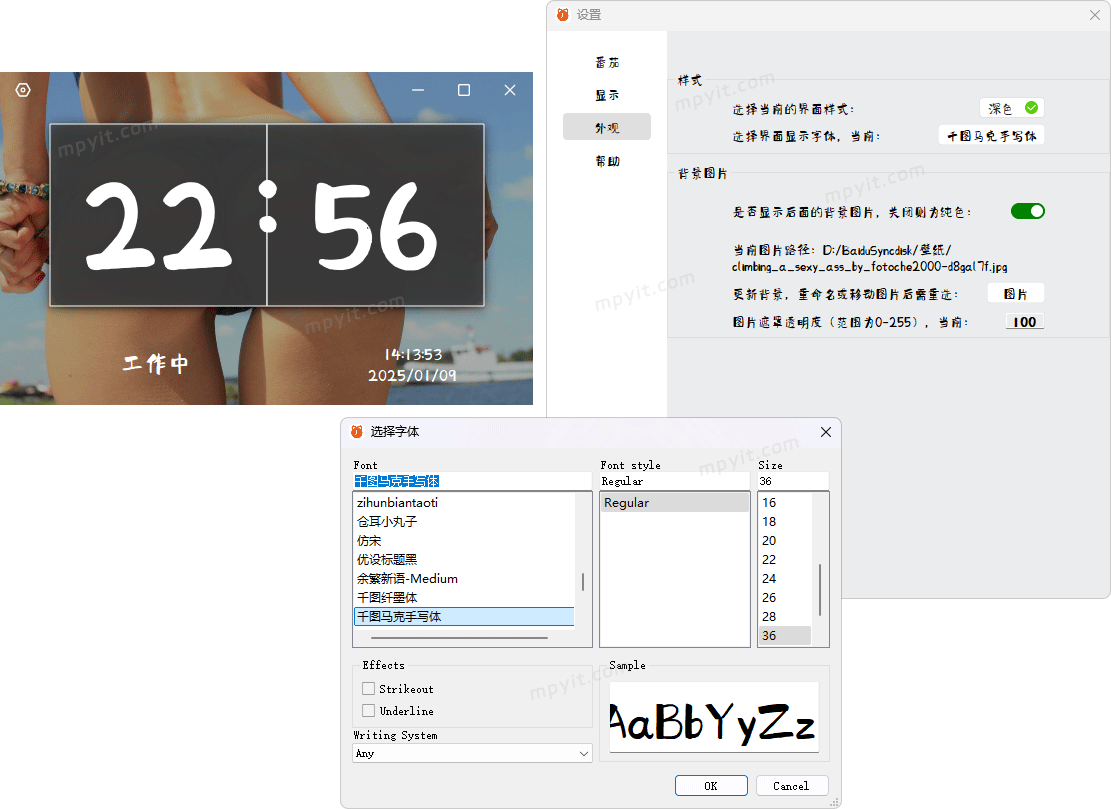Enable the Strikeout checkbox
This screenshot has height=809, width=1111.
[368, 689]
